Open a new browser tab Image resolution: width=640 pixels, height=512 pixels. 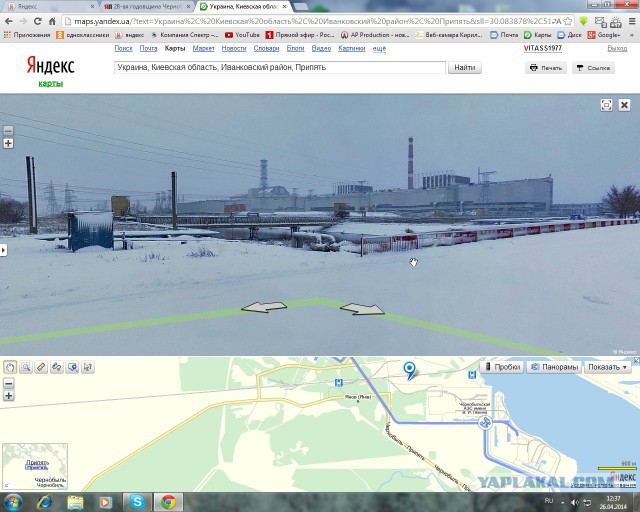pyautogui.click(x=301, y=7)
